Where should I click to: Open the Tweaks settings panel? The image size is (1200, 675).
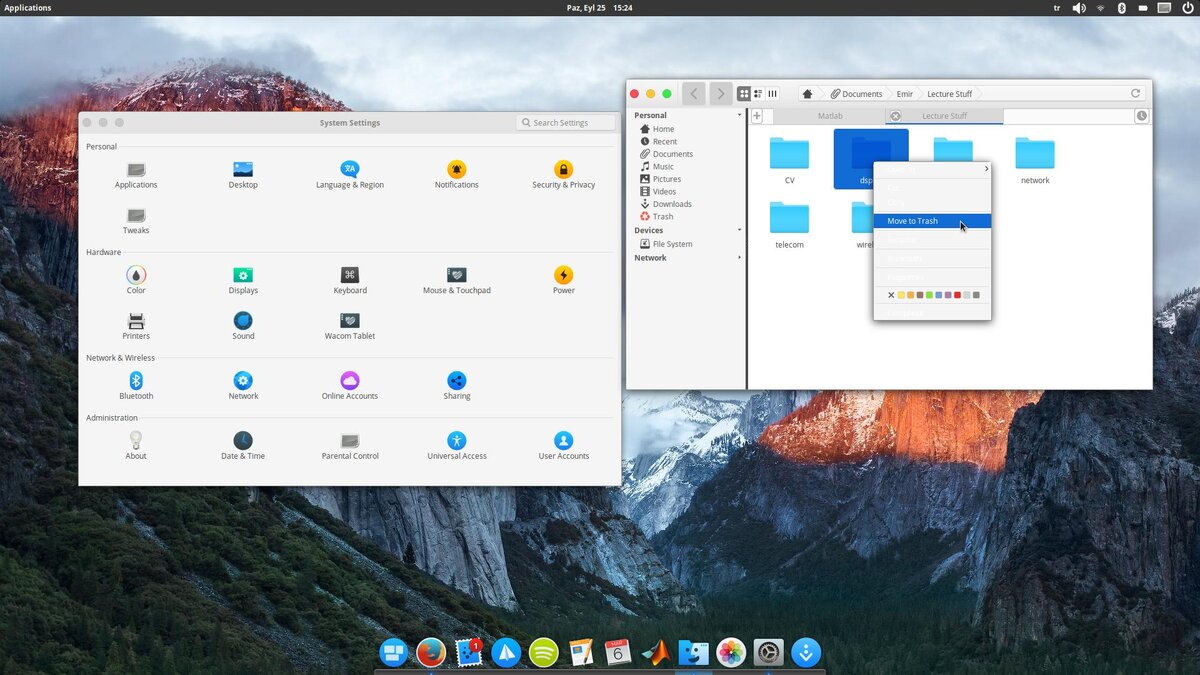(x=136, y=221)
